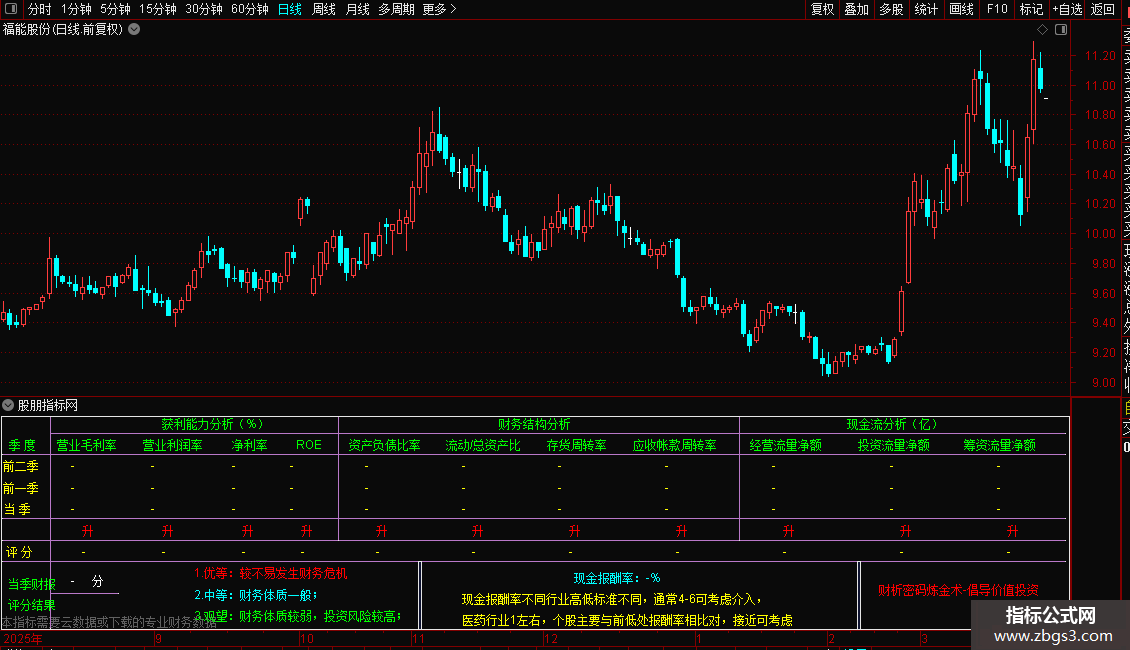Toggle the panel layout icon above chart
The image size is (1130, 650).
(x=1061, y=30)
